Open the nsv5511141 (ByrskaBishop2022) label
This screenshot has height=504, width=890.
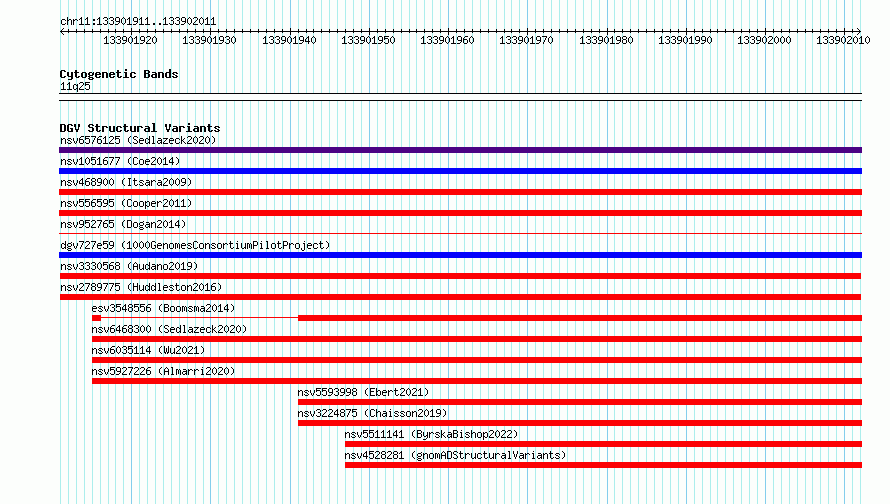[x=431, y=434]
